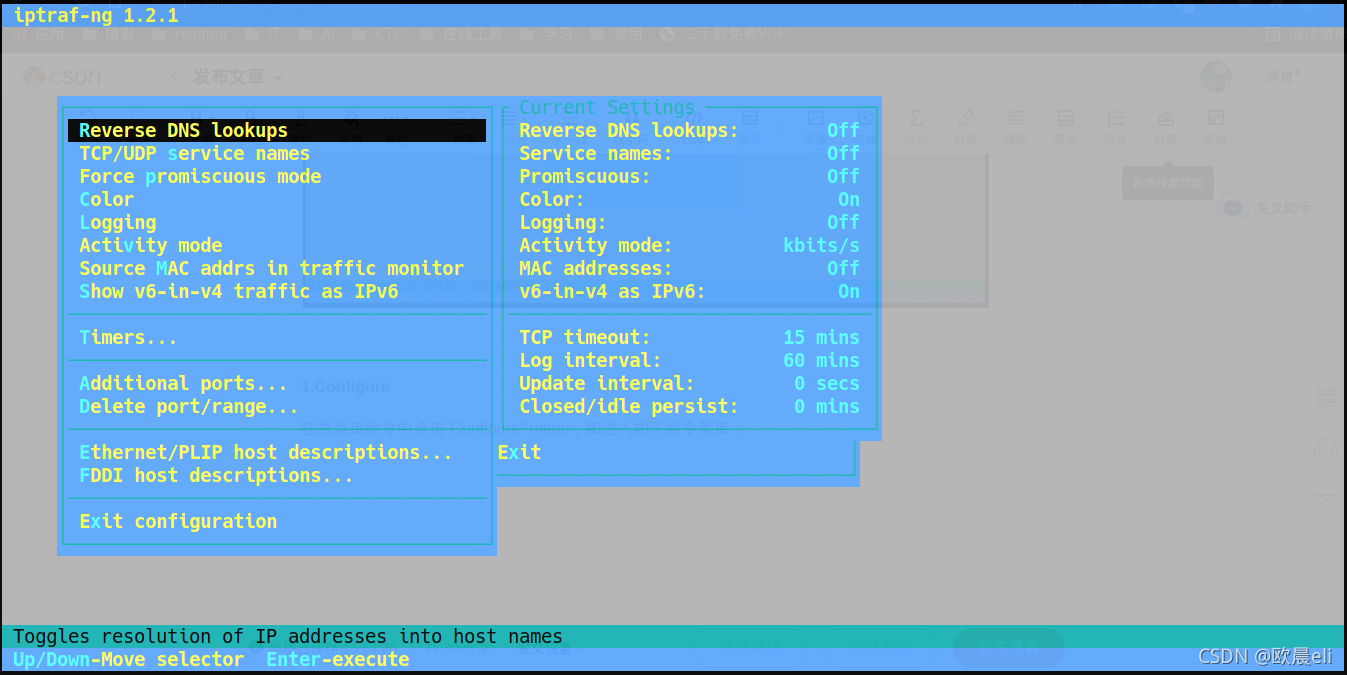Select the Logging menu option
Viewport: 1347px width, 675px height.
[x=117, y=222]
